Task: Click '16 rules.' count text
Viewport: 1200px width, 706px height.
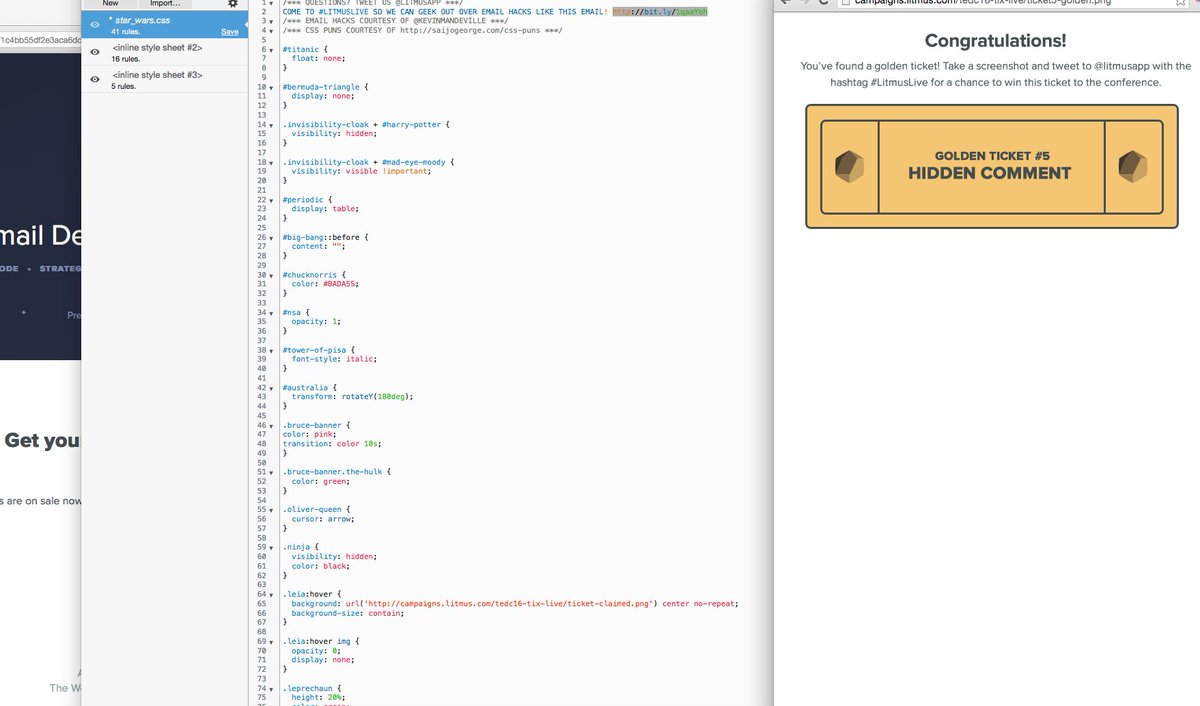Action: pyautogui.click(x=127, y=59)
